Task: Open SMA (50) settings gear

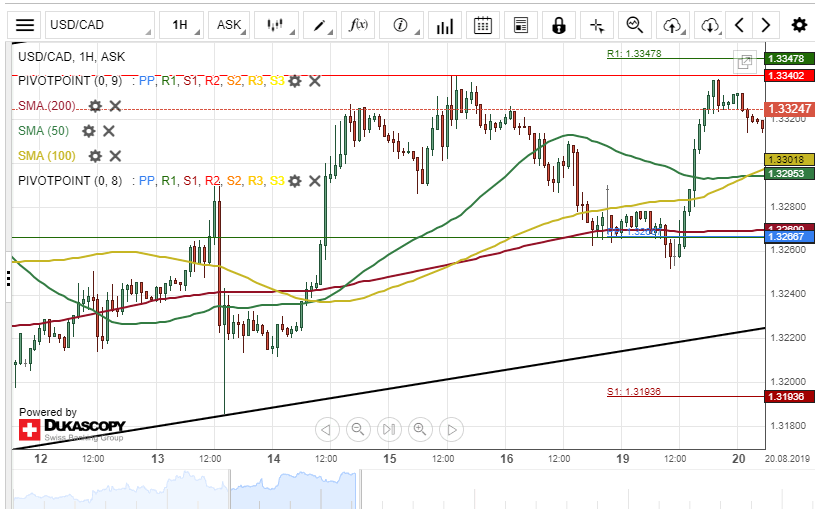Action: point(89,131)
